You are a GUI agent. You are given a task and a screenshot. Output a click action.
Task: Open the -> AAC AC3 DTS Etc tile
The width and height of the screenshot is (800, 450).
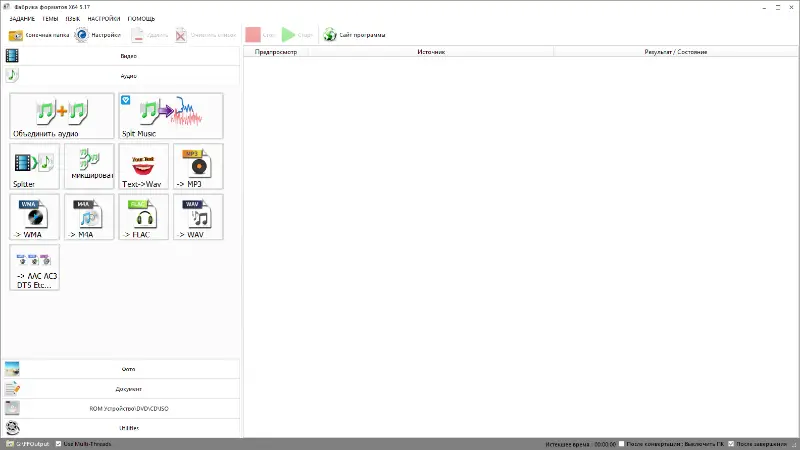[35, 267]
